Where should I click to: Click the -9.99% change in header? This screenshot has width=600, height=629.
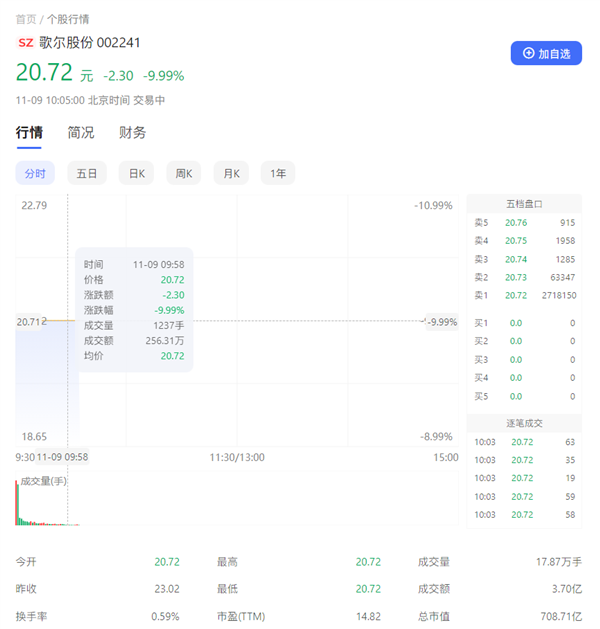(x=164, y=75)
